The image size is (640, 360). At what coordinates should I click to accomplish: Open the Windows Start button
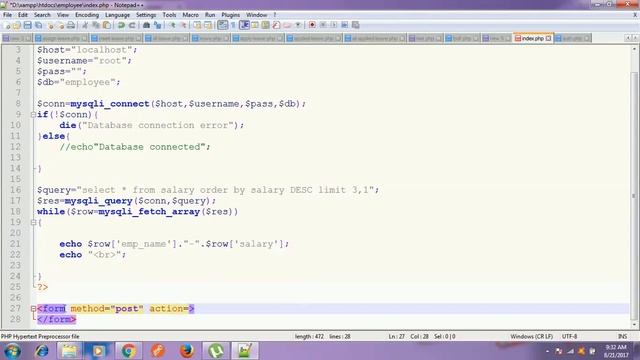click(x=12, y=351)
